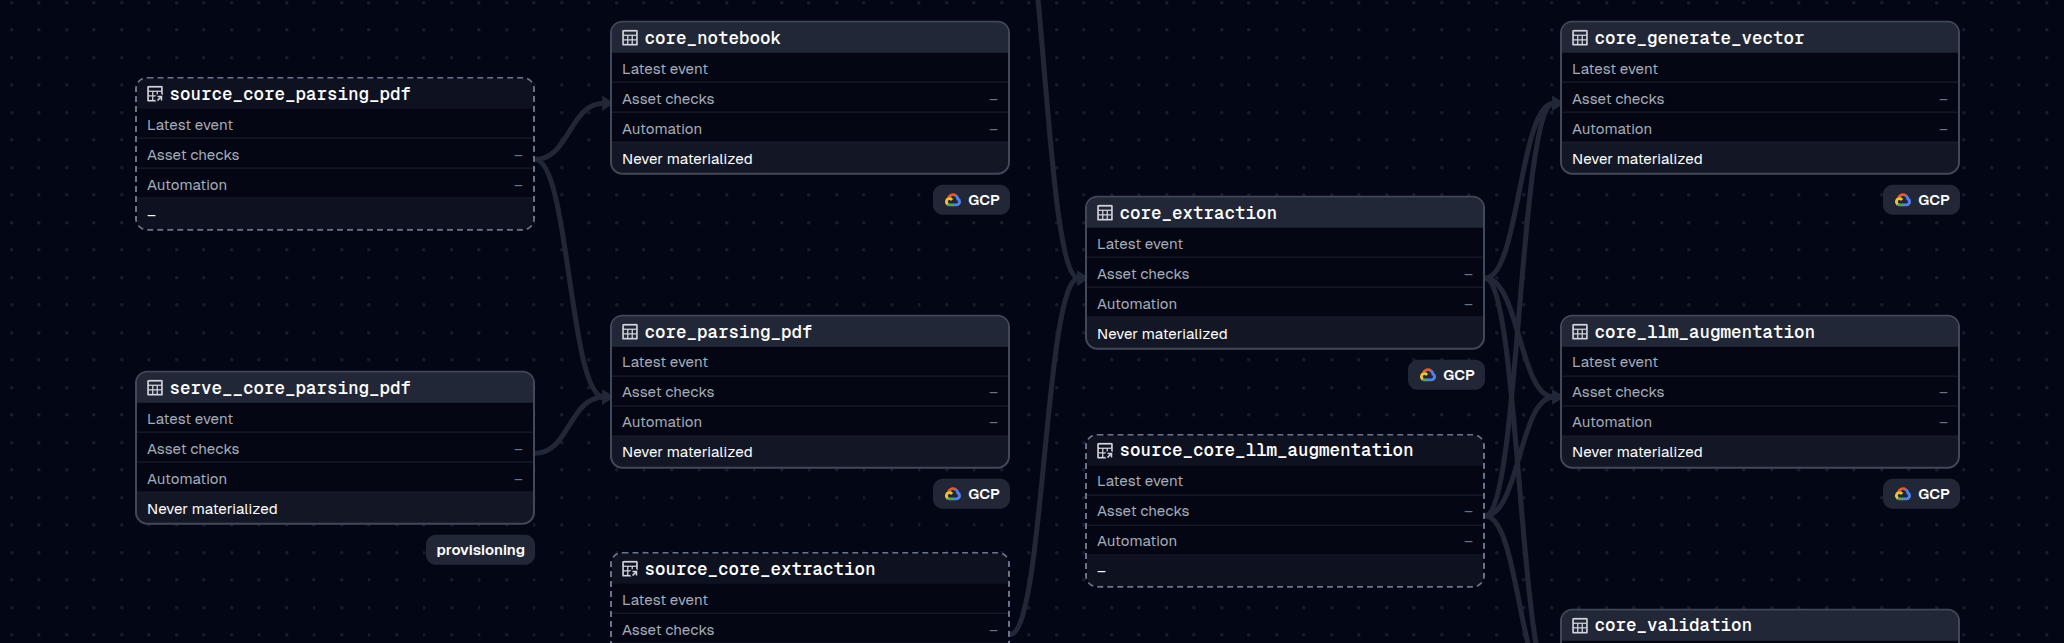
Task: Click Never materialized status in core_notebook
Action: [x=687, y=159]
